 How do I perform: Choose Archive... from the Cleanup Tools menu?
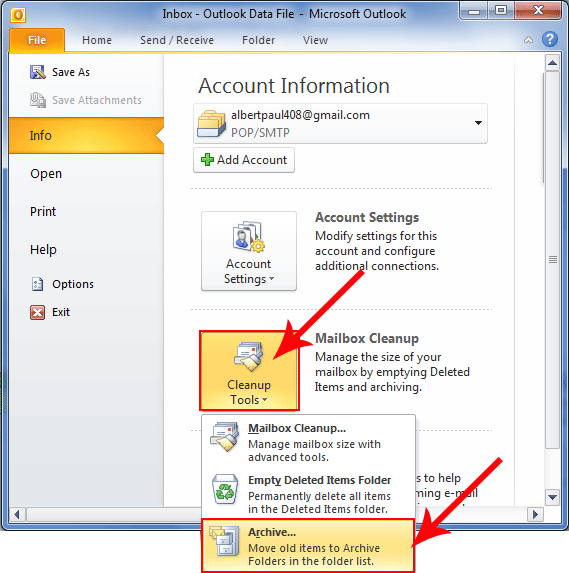[308, 546]
